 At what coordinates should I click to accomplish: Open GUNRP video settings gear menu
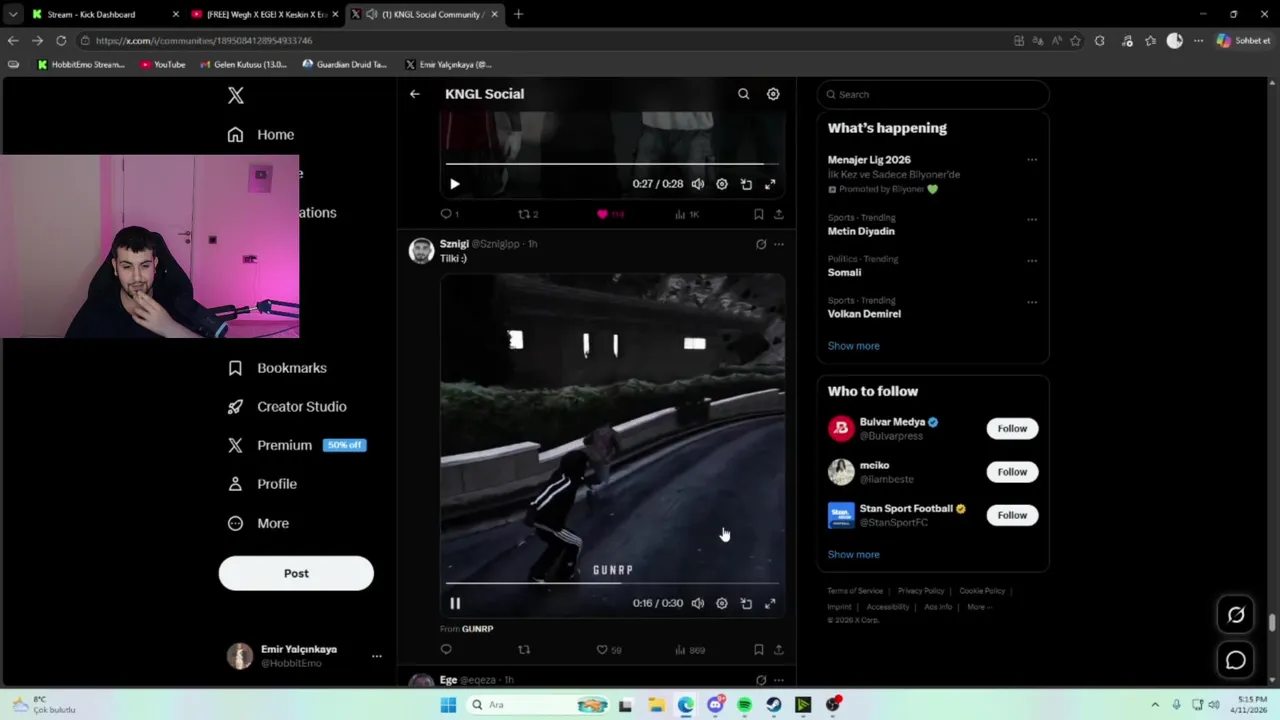coord(722,603)
